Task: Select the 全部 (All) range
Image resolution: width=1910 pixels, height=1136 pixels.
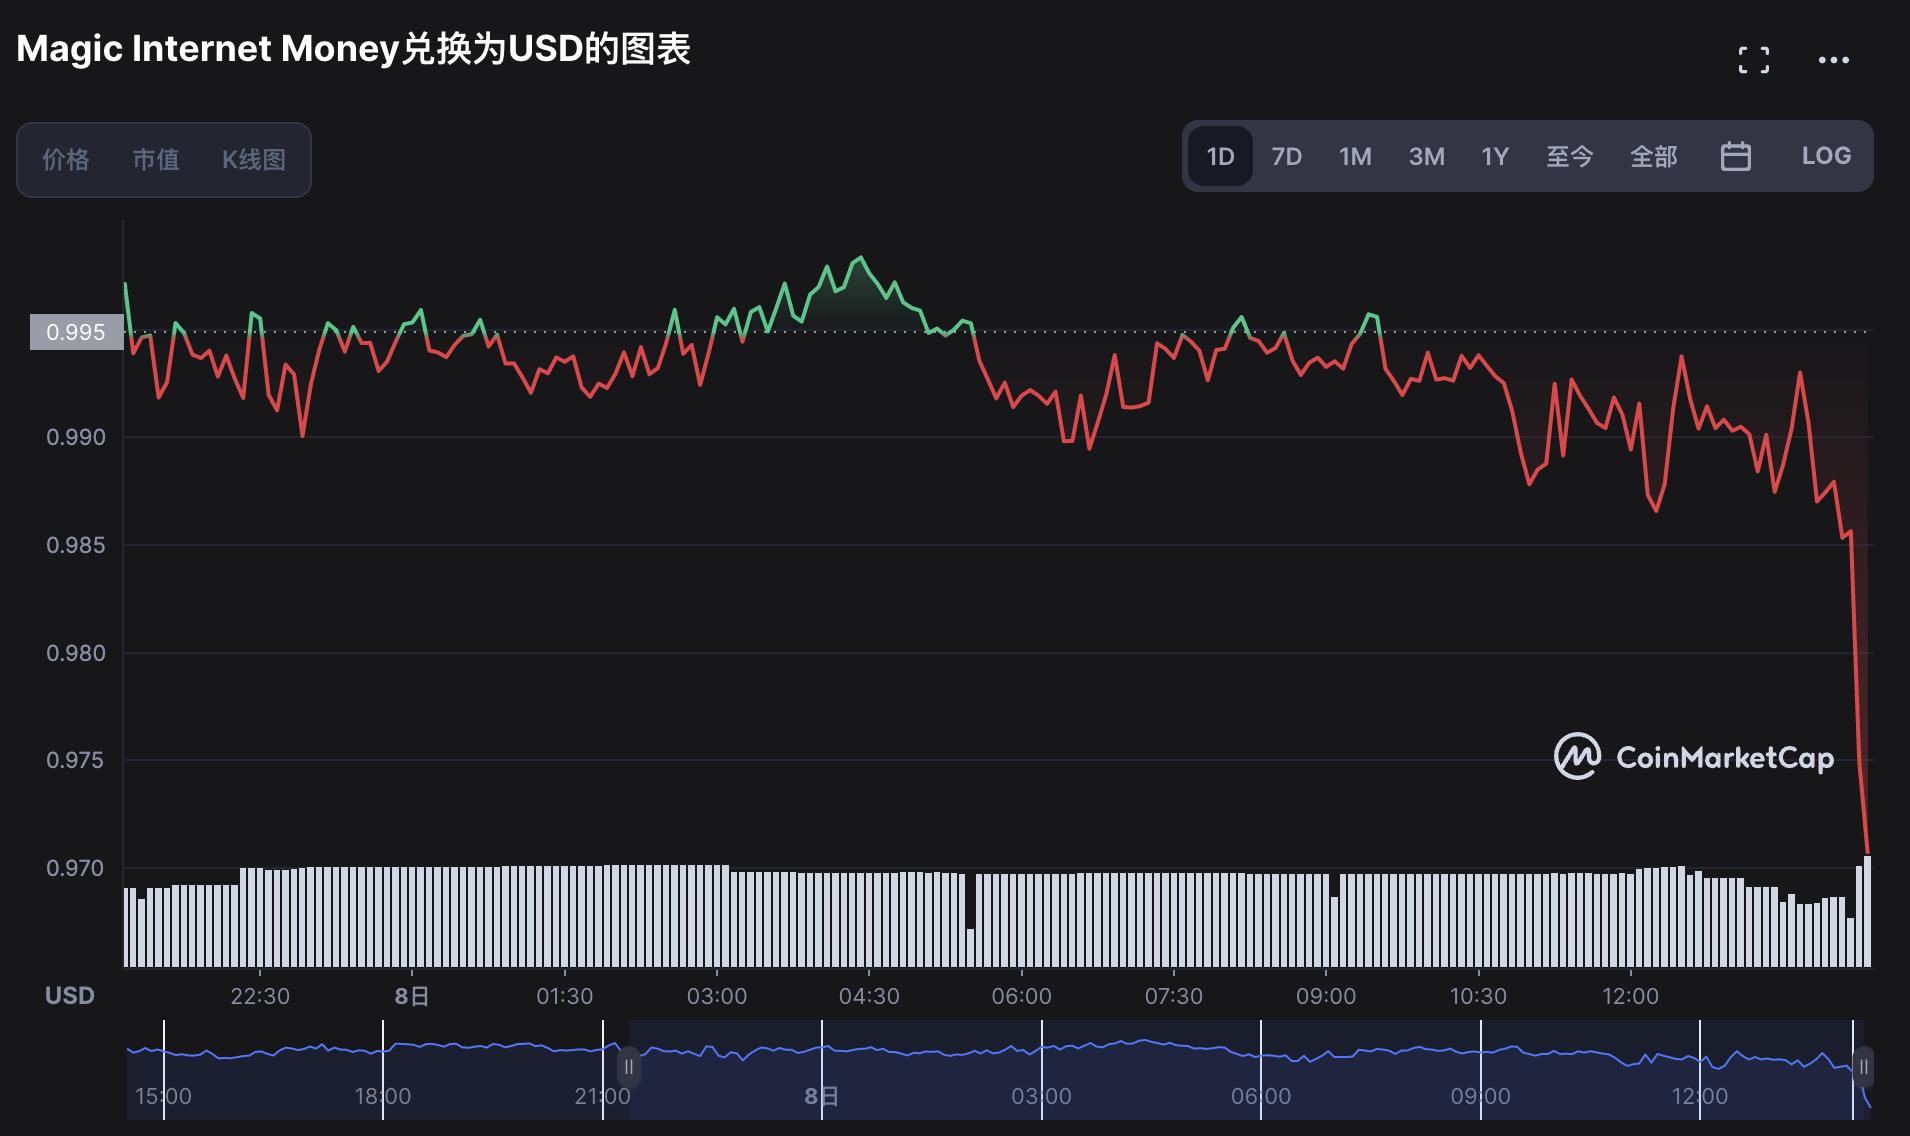Action: [x=1653, y=156]
